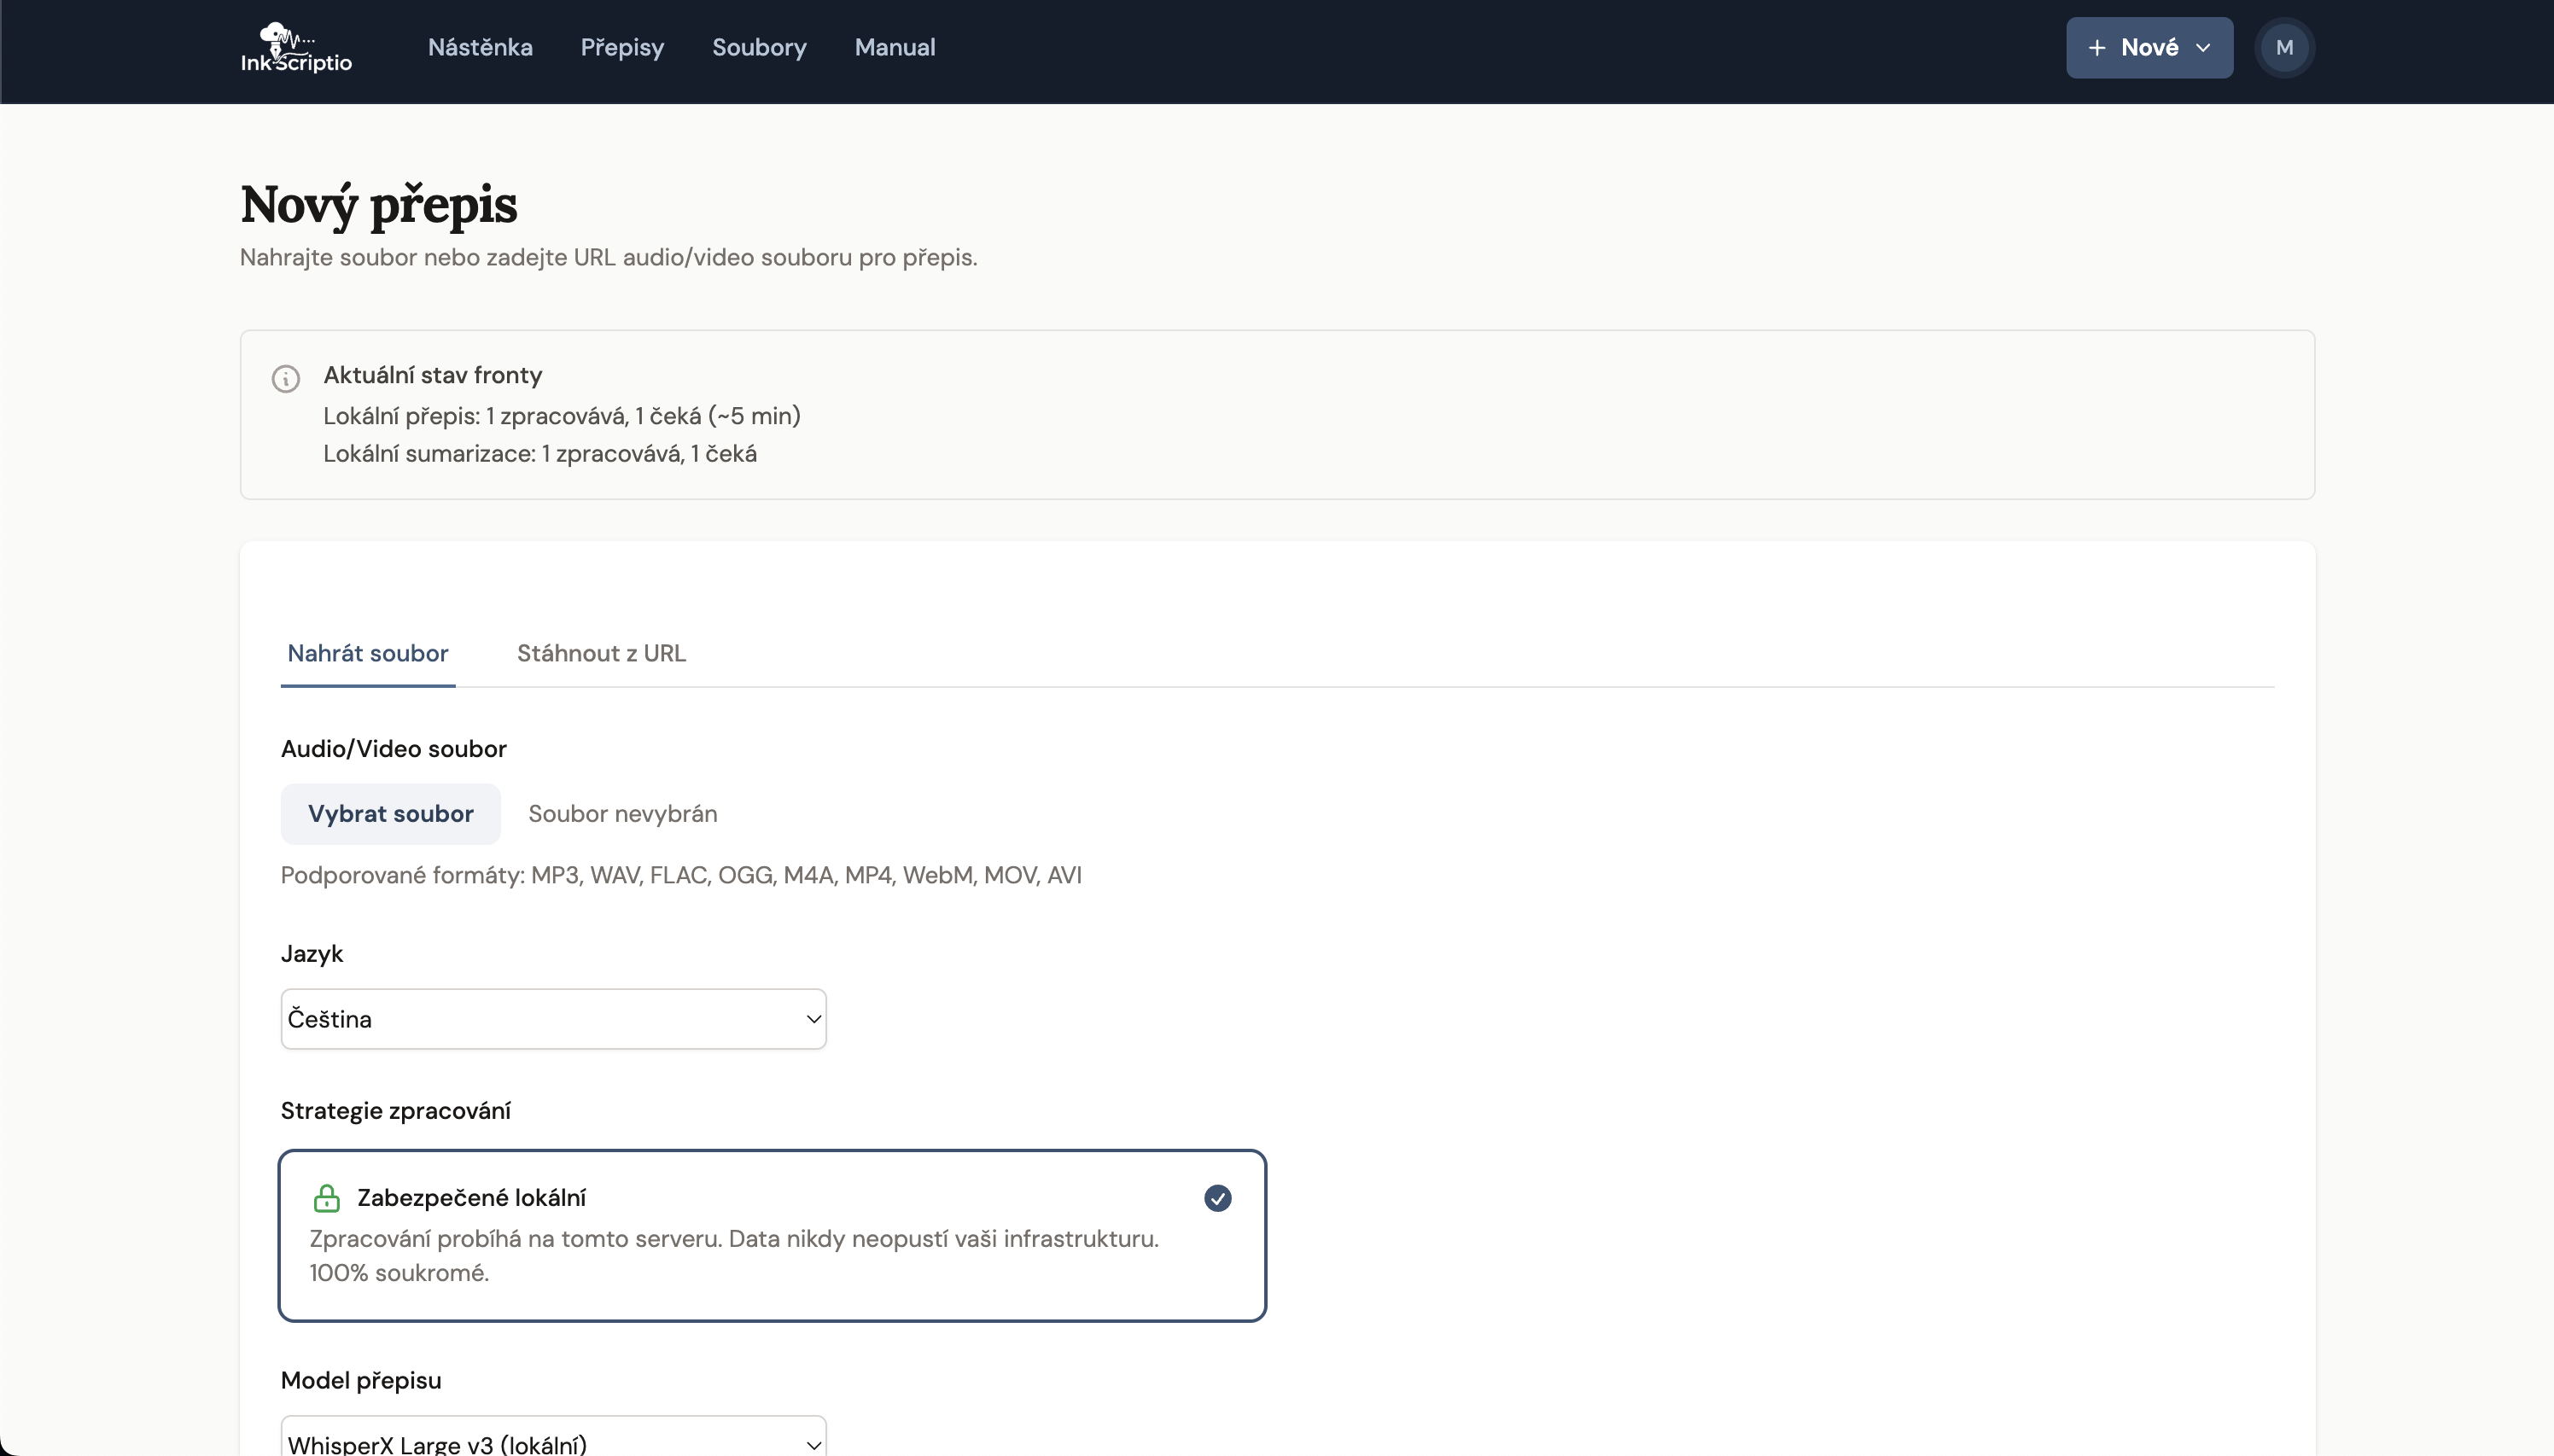Open the WhisperX Large v3 model dropdown
The image size is (2554, 1456).
[553, 1442]
